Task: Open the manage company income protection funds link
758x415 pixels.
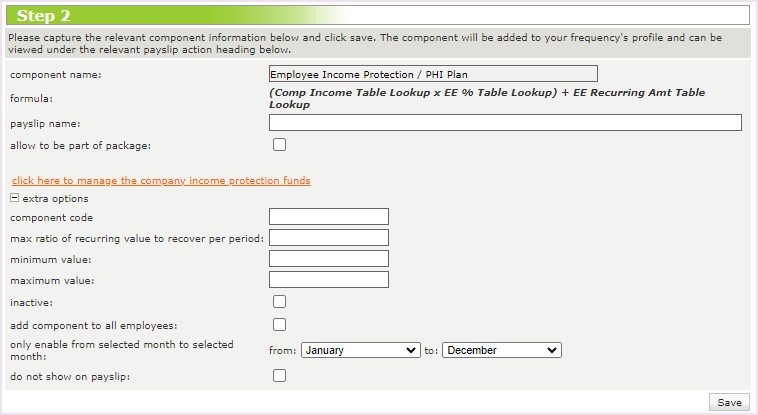Action: click(x=161, y=181)
